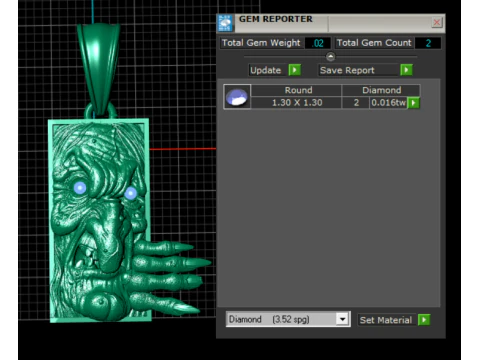Select the 1.30 X 1.30 size cell
Image resolution: width=480 pixels, height=360 pixels.
tap(296, 102)
